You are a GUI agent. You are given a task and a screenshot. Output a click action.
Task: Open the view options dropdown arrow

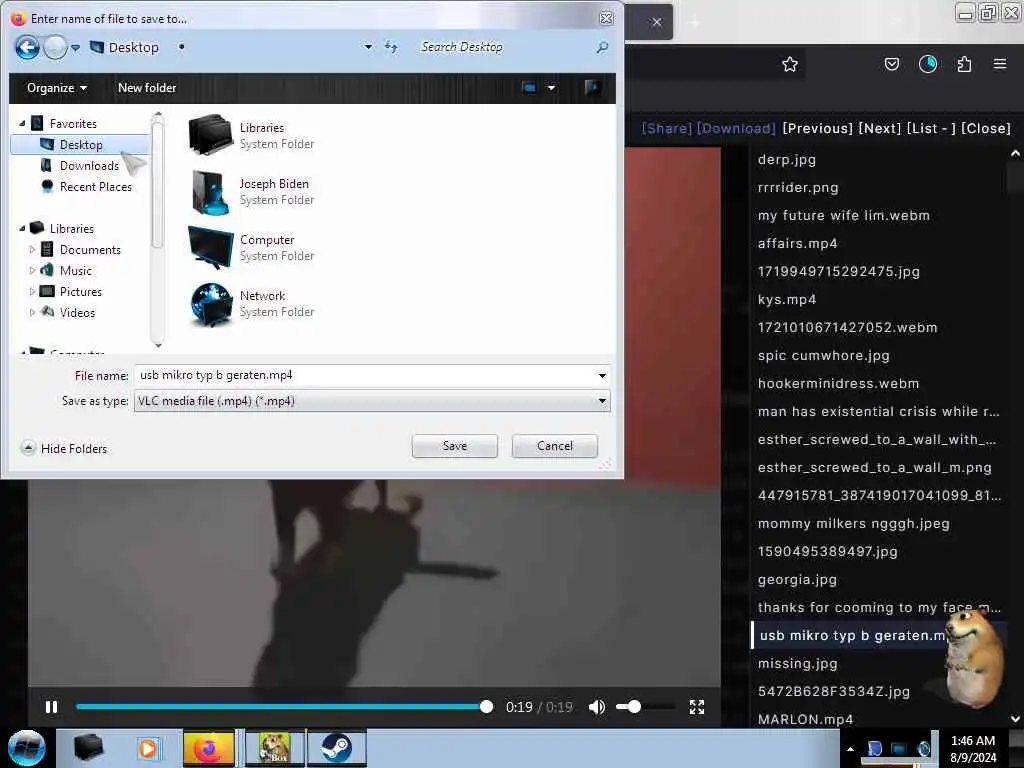[x=552, y=88]
